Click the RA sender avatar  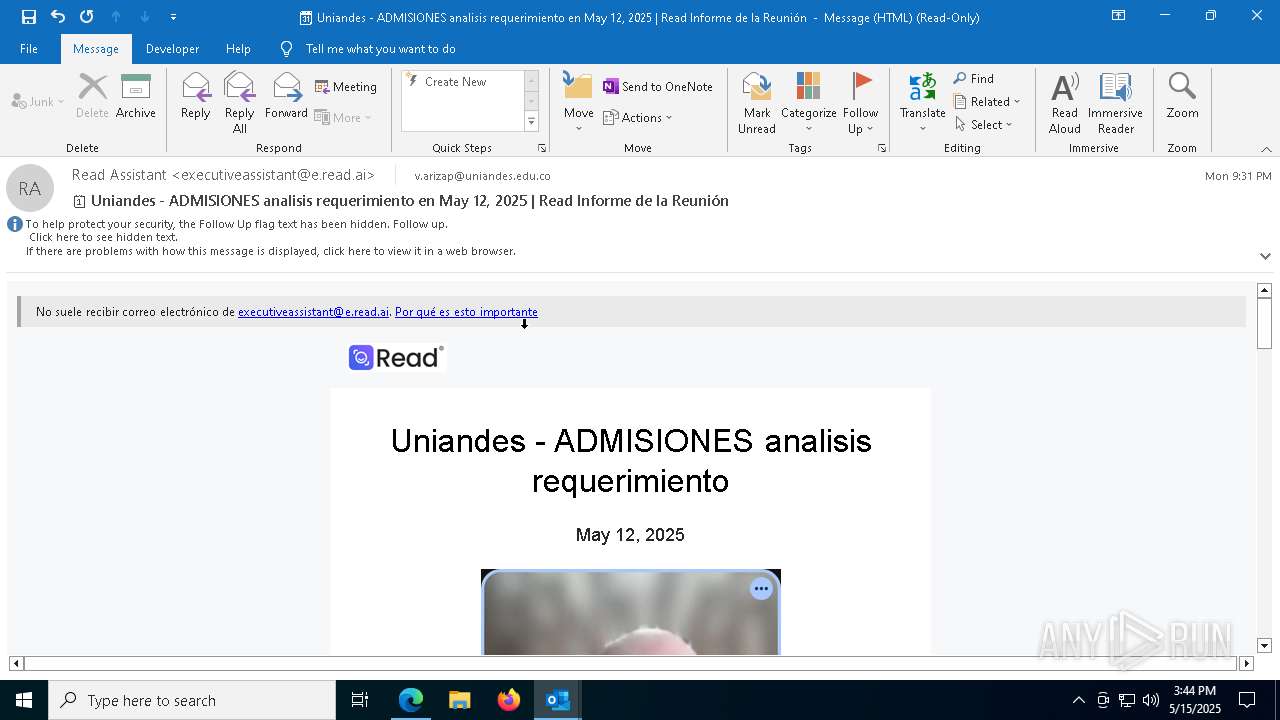(x=30, y=188)
